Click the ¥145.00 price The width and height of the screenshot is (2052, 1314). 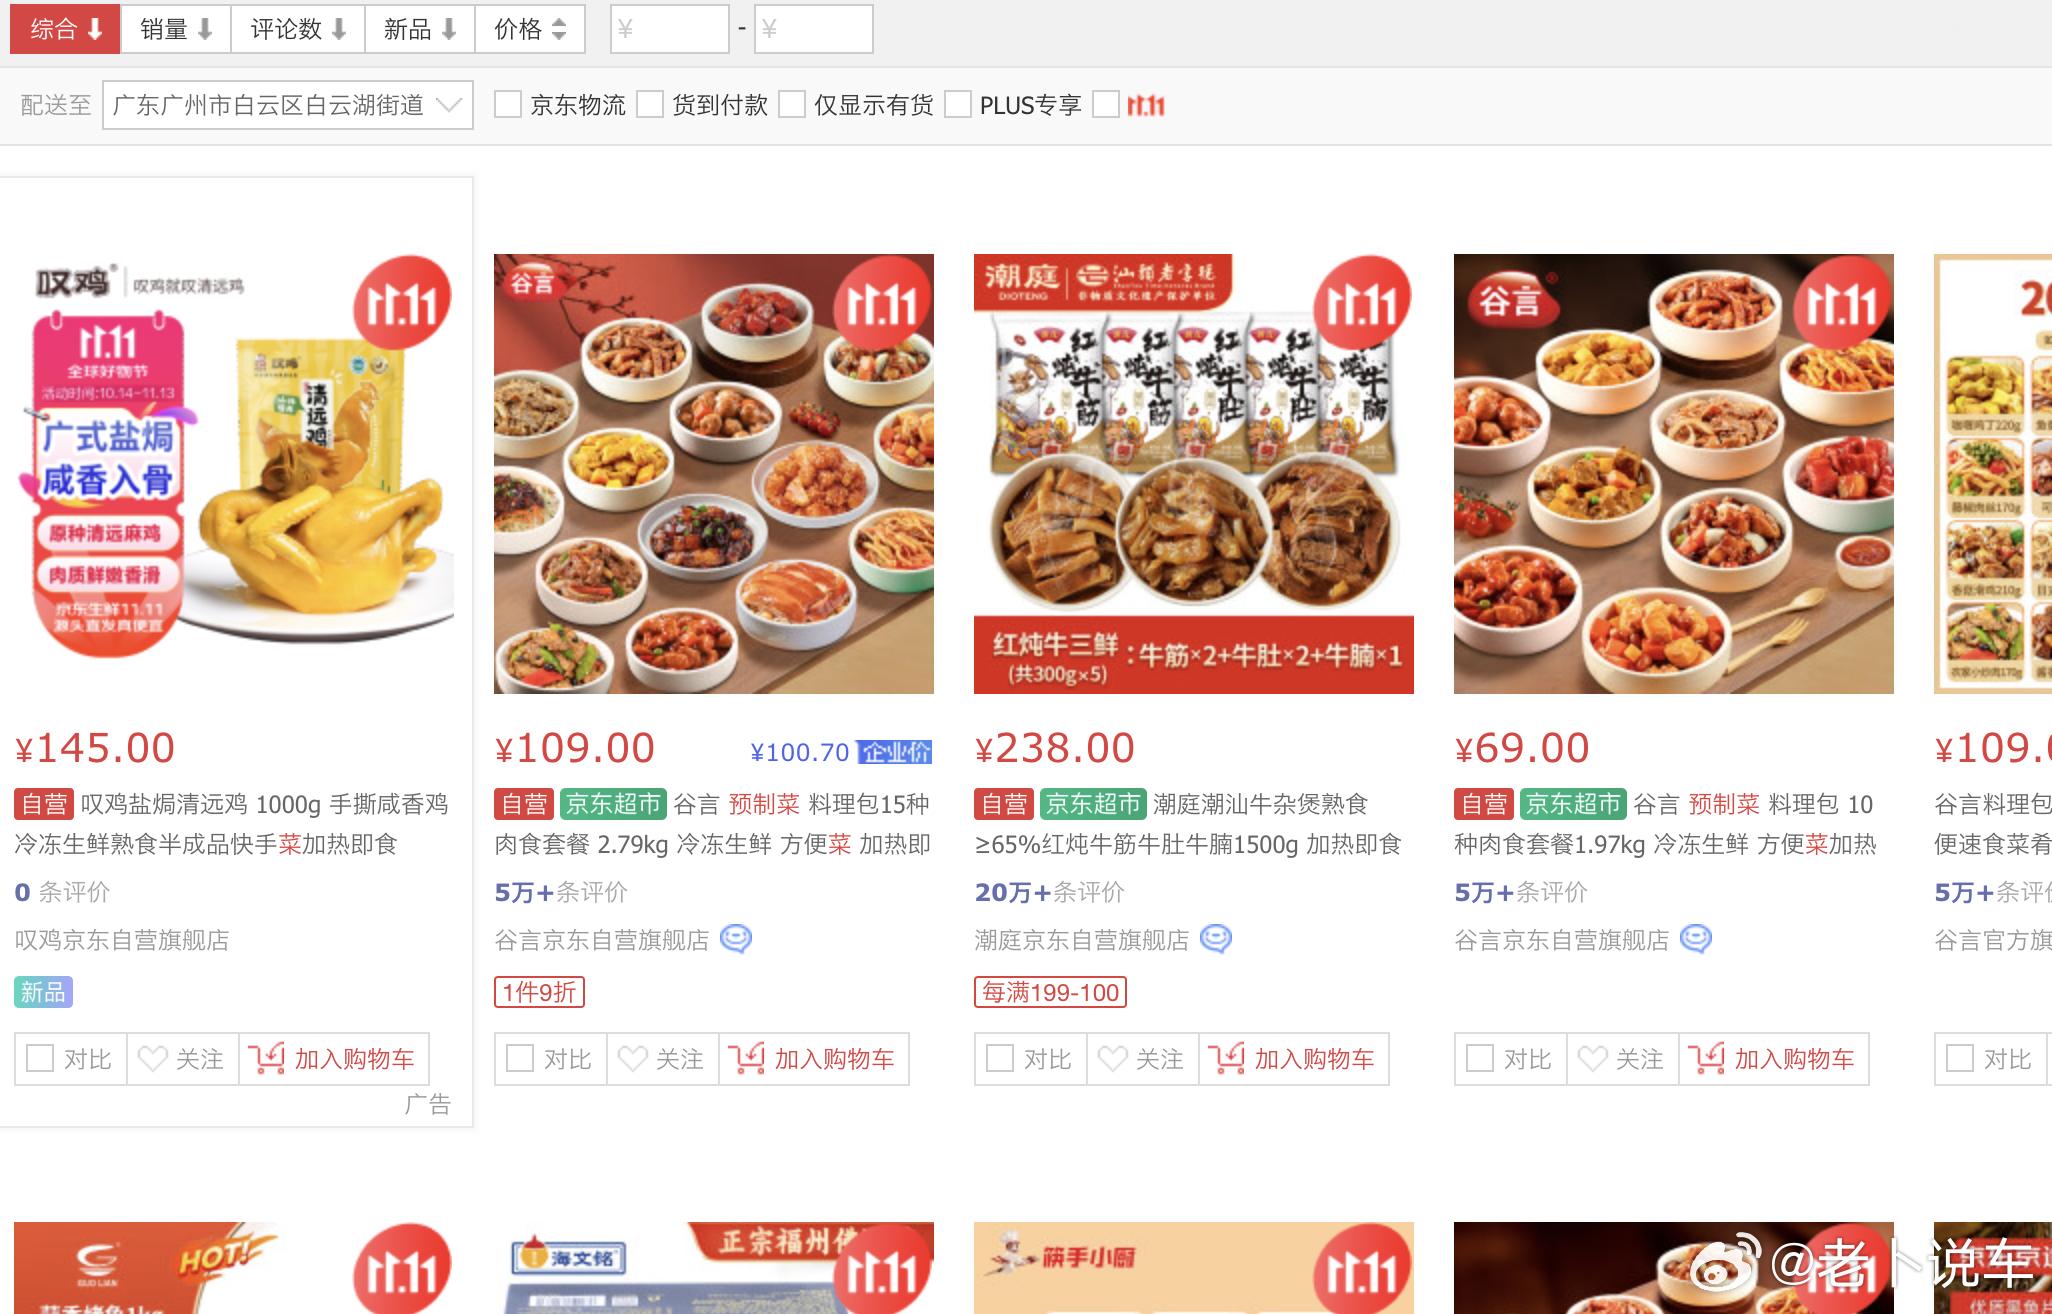(95, 748)
